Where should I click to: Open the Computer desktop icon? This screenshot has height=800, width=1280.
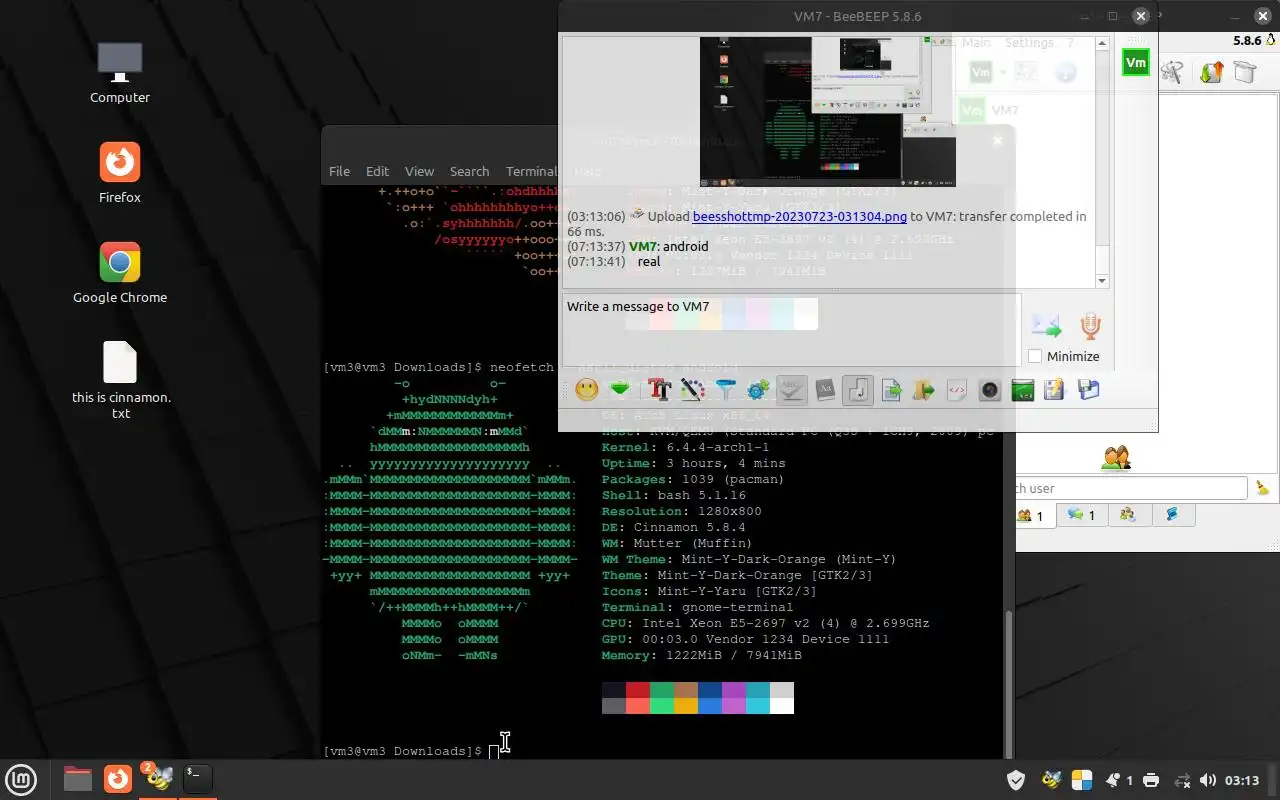120,72
